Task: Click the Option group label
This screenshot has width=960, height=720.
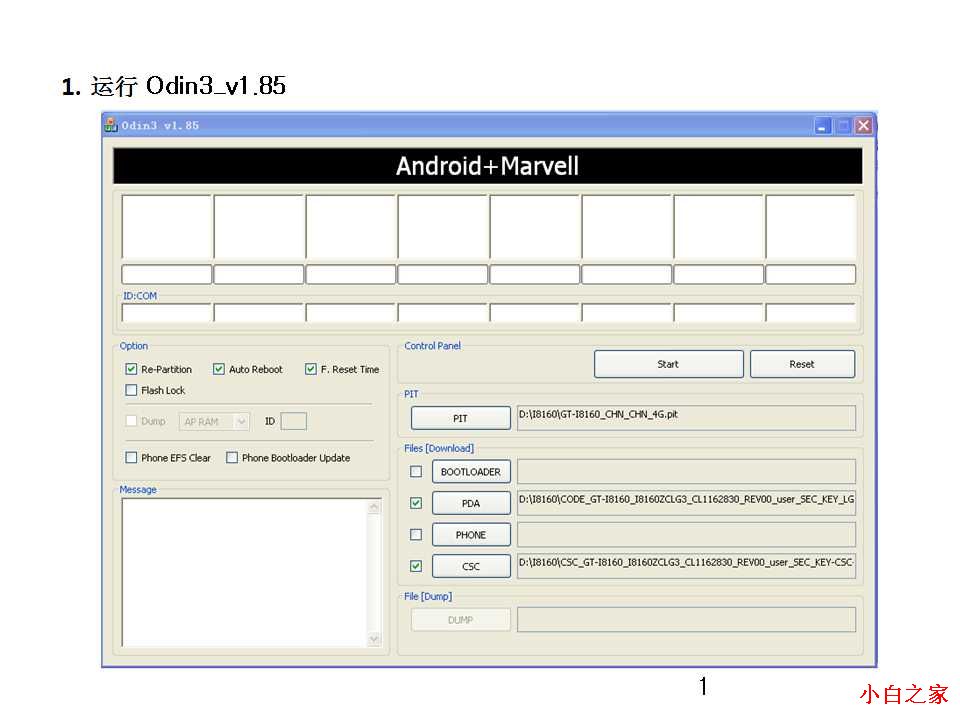Action: coord(133,346)
